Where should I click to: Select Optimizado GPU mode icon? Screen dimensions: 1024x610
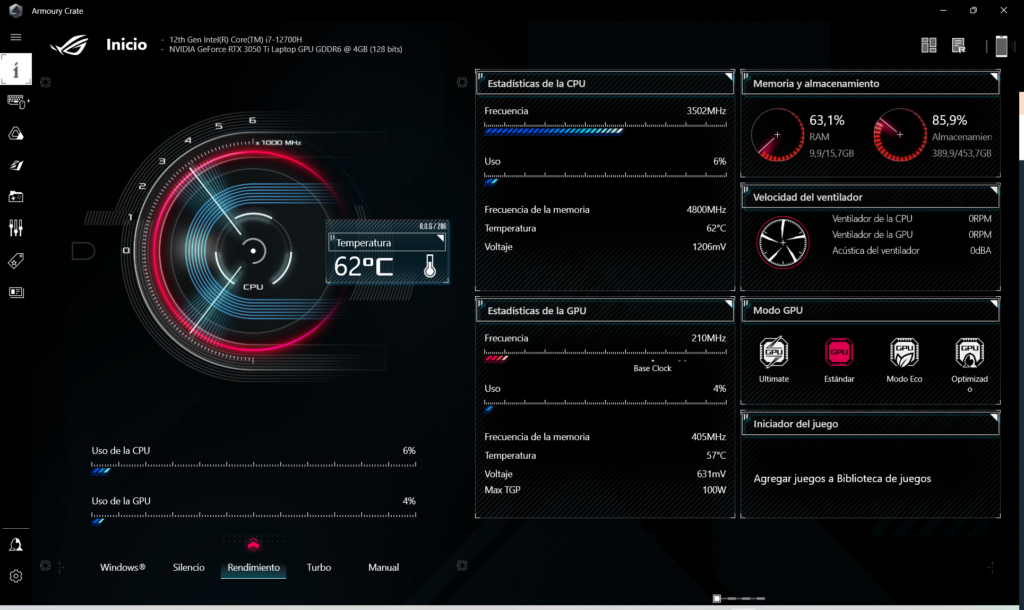coord(970,353)
